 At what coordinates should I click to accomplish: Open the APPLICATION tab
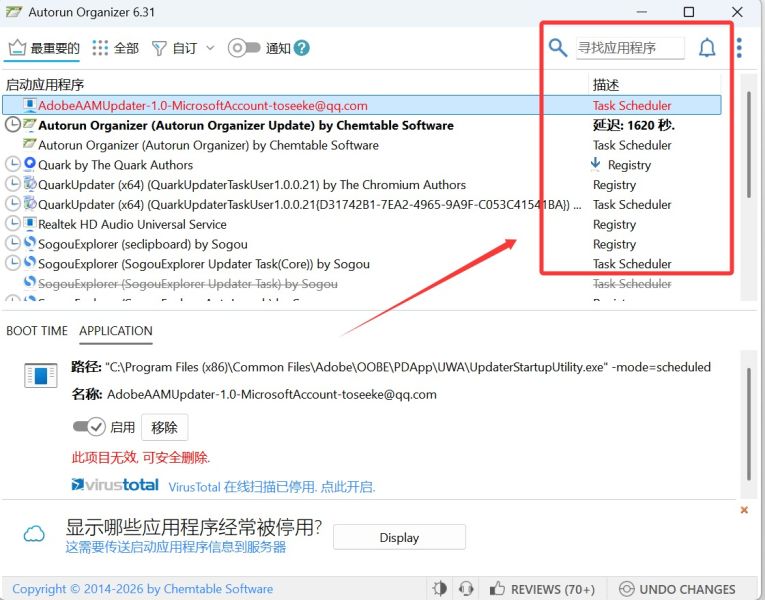point(116,331)
